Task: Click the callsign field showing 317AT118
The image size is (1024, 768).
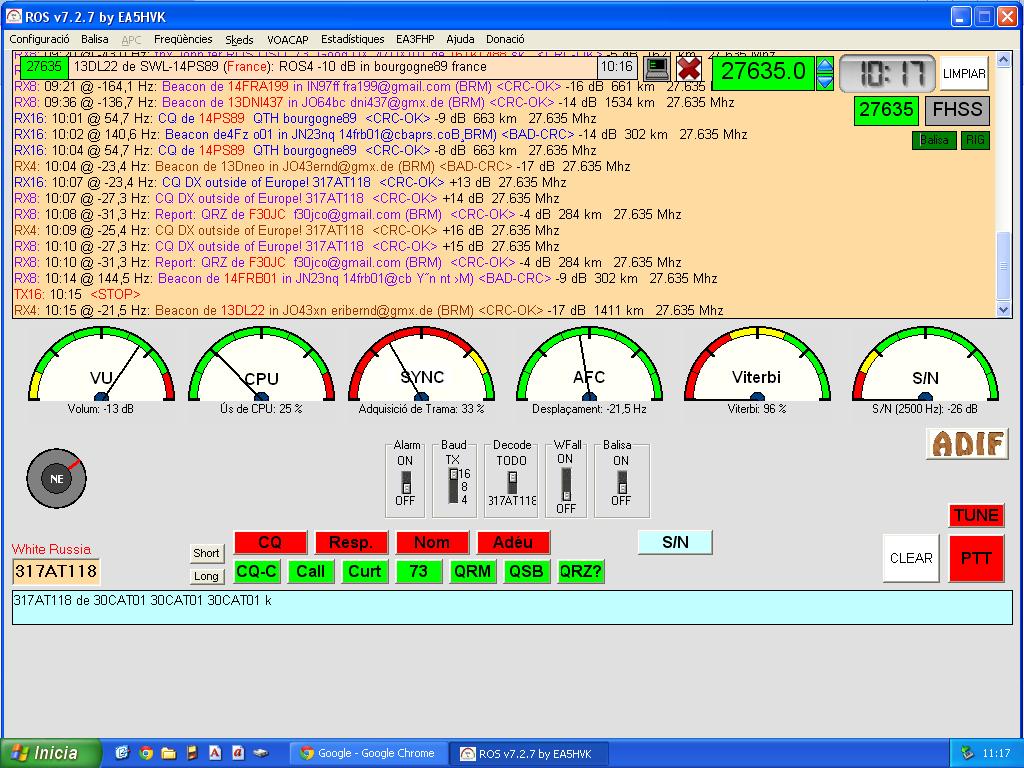Action: (56, 571)
